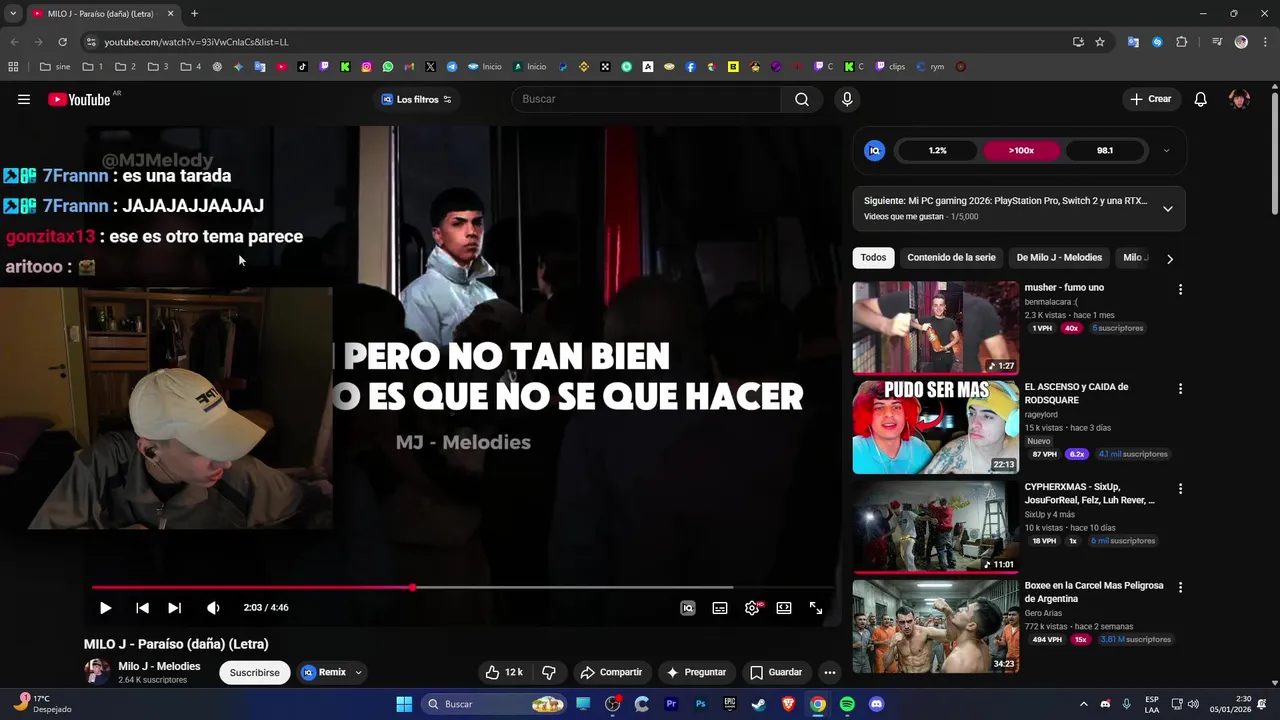Reload the browser page

62,42
